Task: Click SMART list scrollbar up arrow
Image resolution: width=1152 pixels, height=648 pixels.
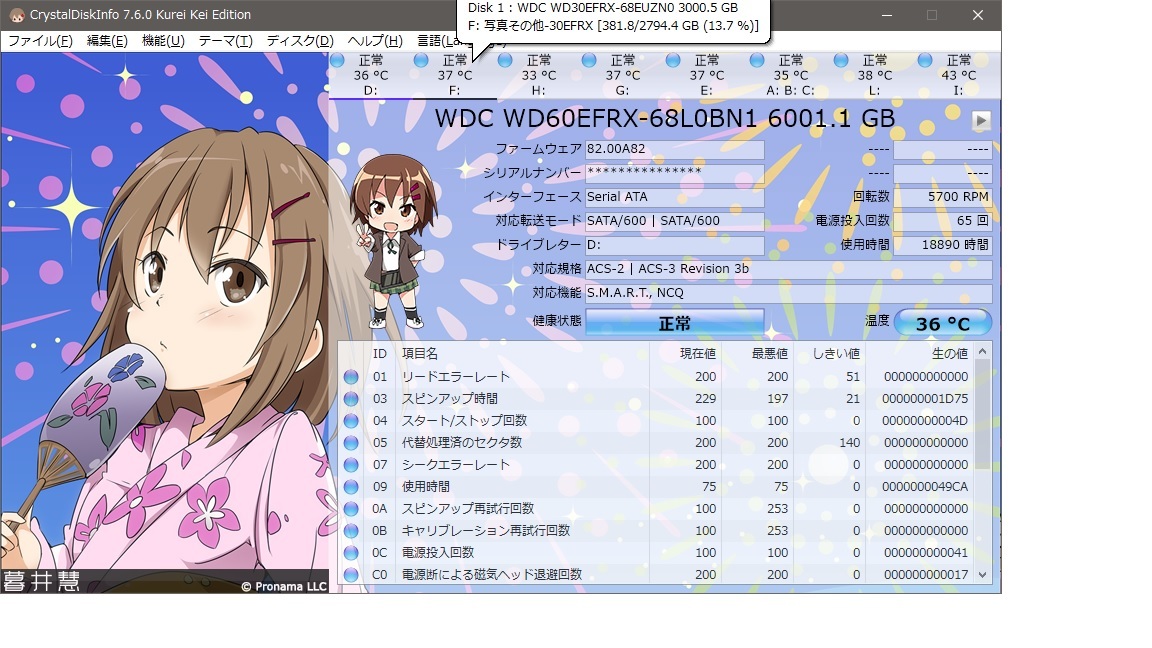Action: 983,352
